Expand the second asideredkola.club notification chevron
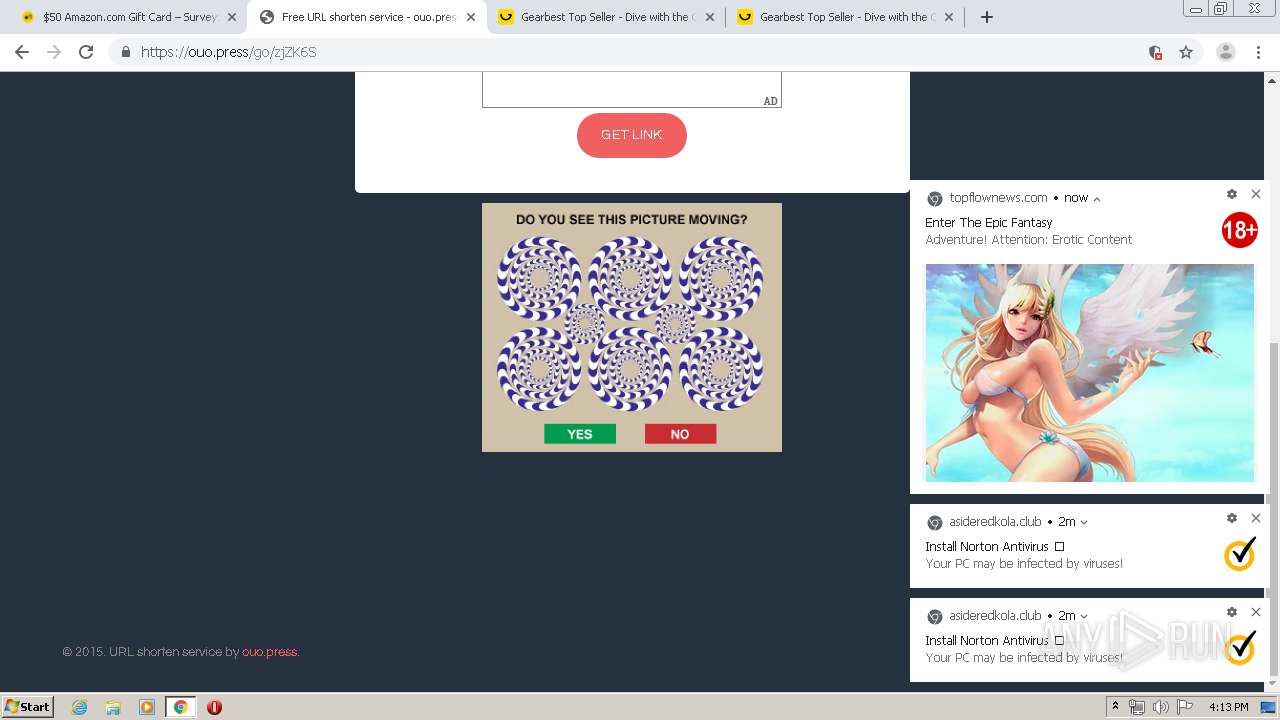This screenshot has height=720, width=1280. click(1084, 616)
